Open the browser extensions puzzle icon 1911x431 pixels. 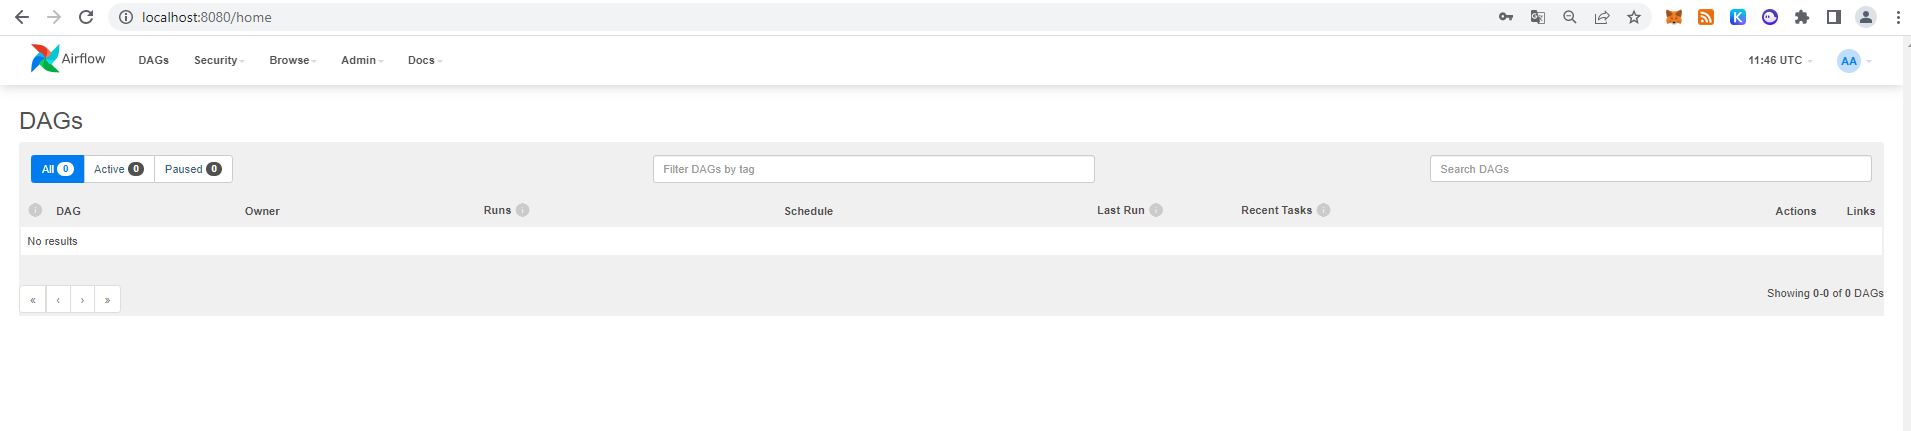coord(1802,17)
